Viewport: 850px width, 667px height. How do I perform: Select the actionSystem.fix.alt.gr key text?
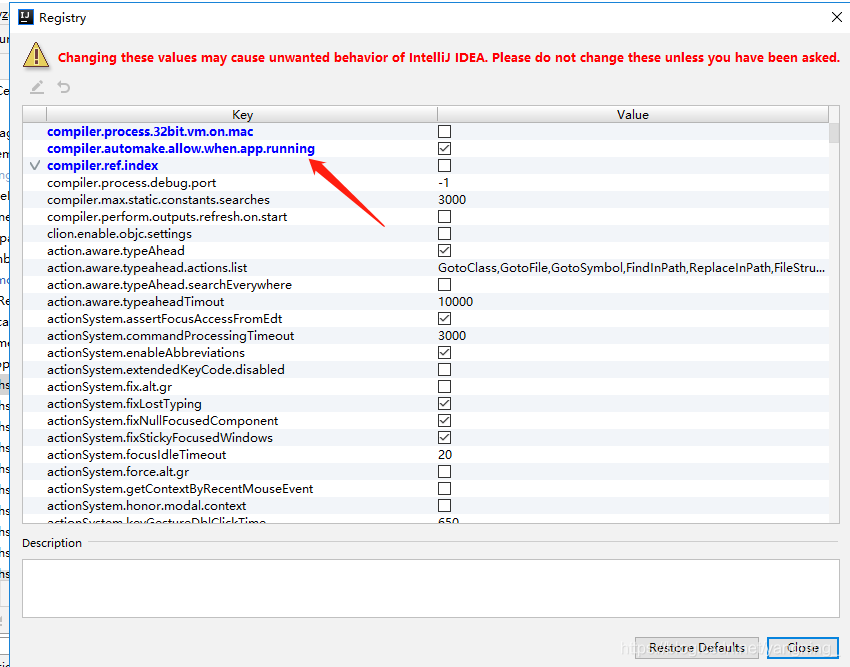[x=110, y=387]
